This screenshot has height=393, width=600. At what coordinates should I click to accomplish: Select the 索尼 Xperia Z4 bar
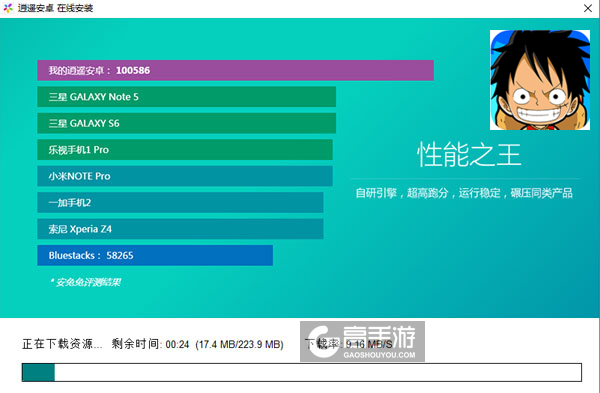[180, 229]
